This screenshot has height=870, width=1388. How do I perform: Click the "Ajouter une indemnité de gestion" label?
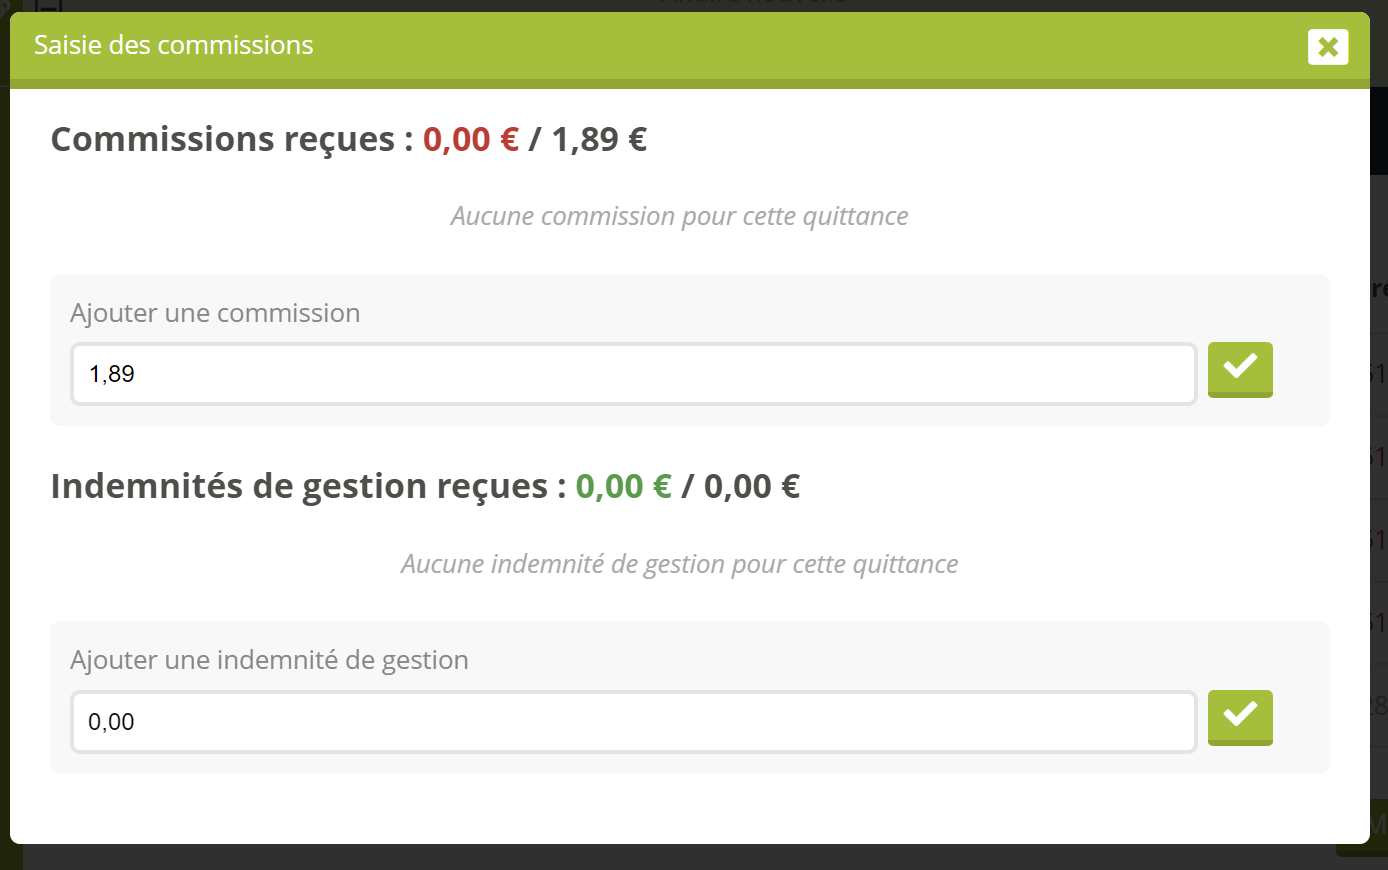click(269, 660)
